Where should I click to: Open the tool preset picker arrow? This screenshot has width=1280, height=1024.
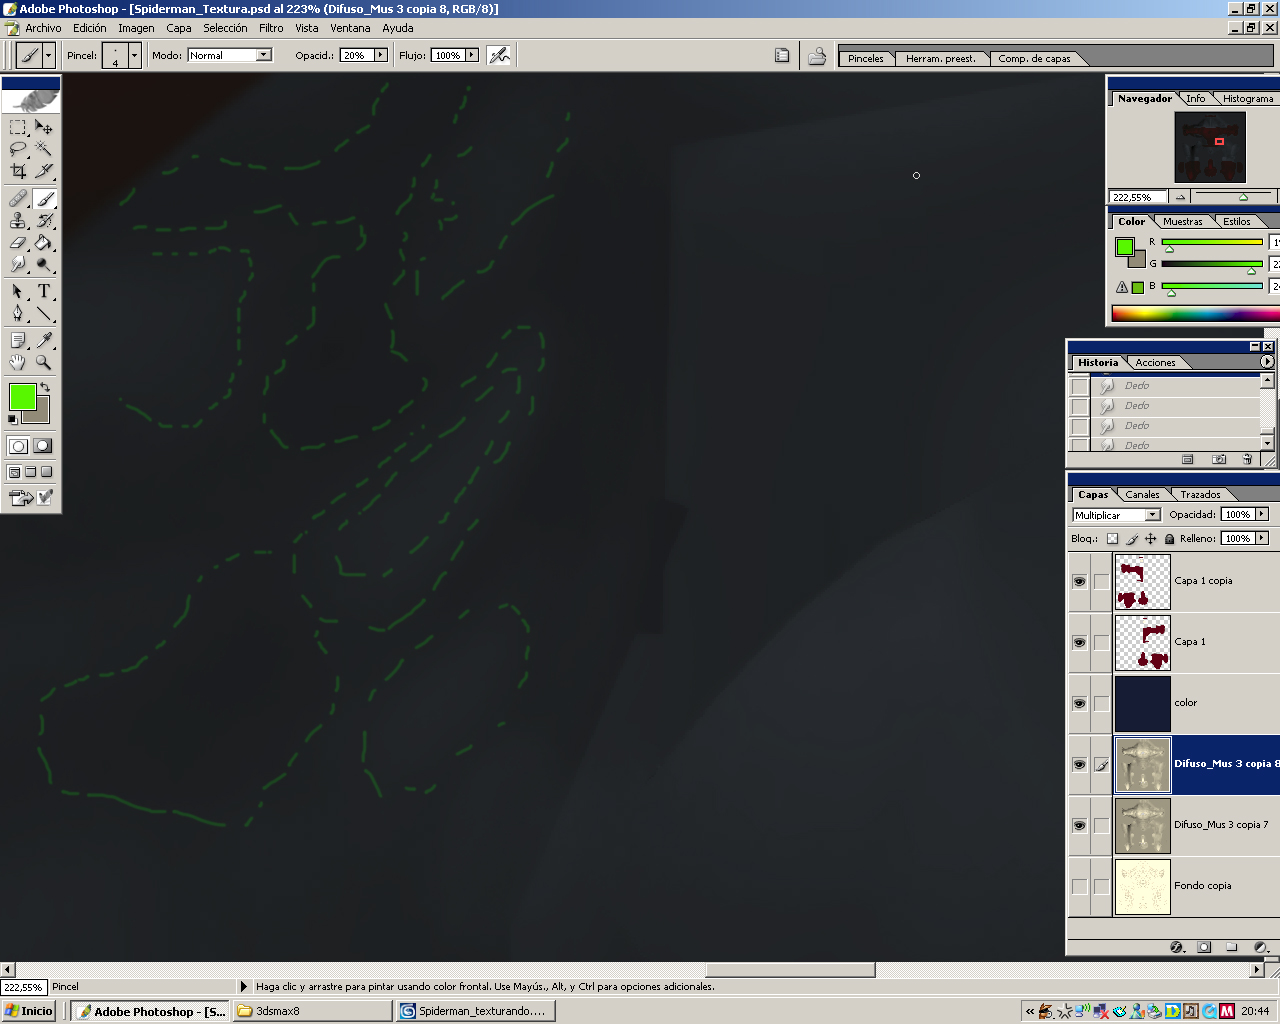coord(49,55)
